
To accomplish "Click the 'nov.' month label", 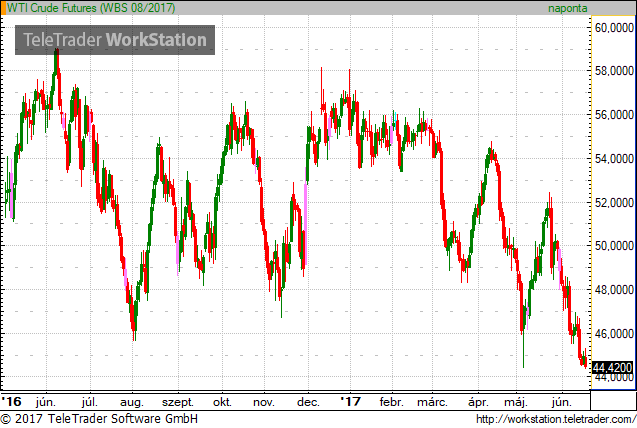I will 264,402.
